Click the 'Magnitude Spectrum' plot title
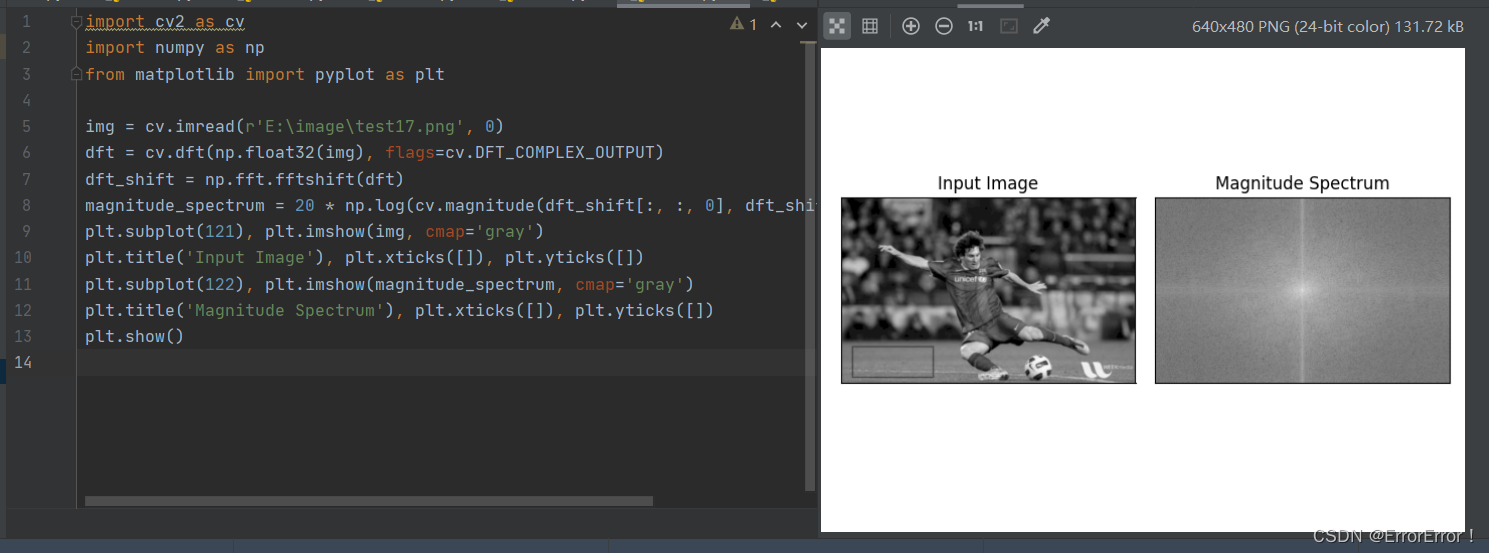This screenshot has height=553, width=1489. coord(1302,183)
